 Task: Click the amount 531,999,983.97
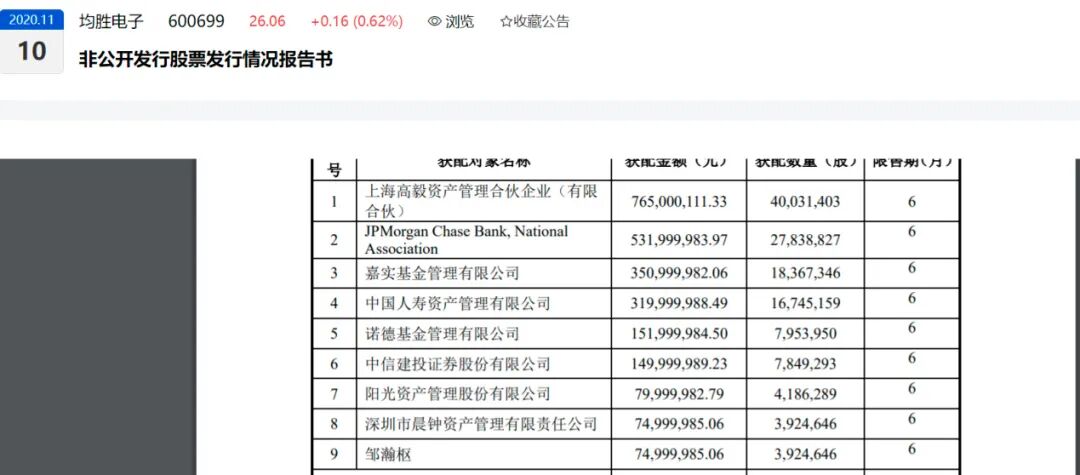678,240
